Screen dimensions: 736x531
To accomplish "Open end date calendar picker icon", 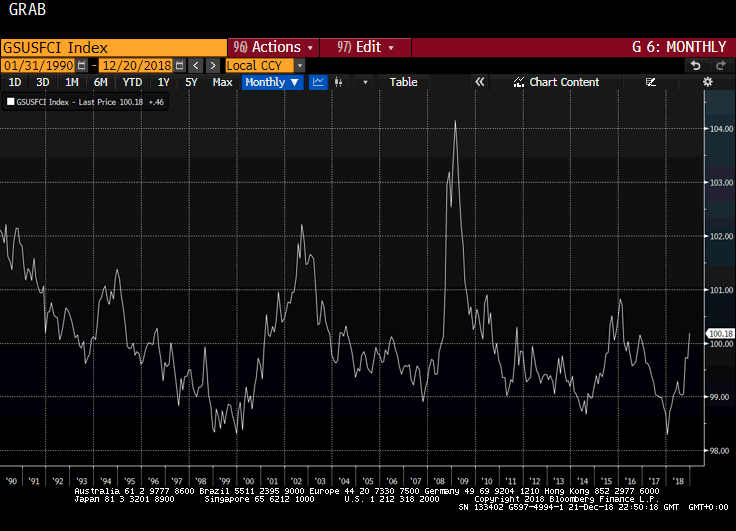I will coord(180,65).
